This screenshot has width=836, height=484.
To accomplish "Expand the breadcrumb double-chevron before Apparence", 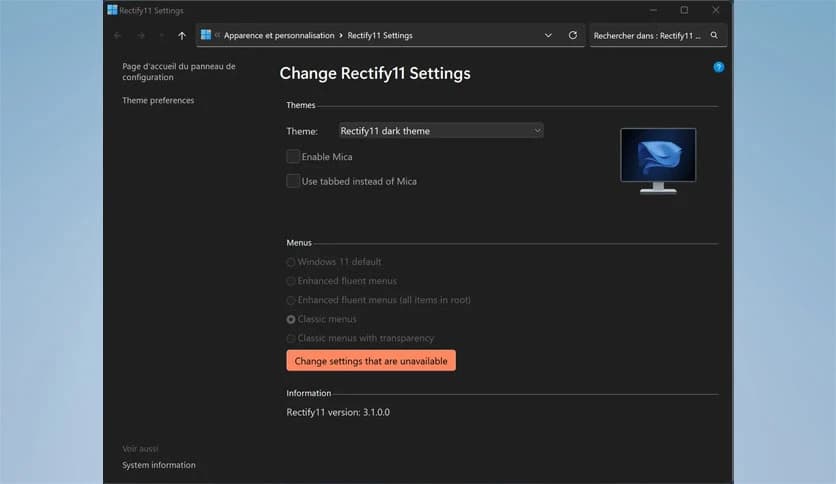I will tap(217, 35).
